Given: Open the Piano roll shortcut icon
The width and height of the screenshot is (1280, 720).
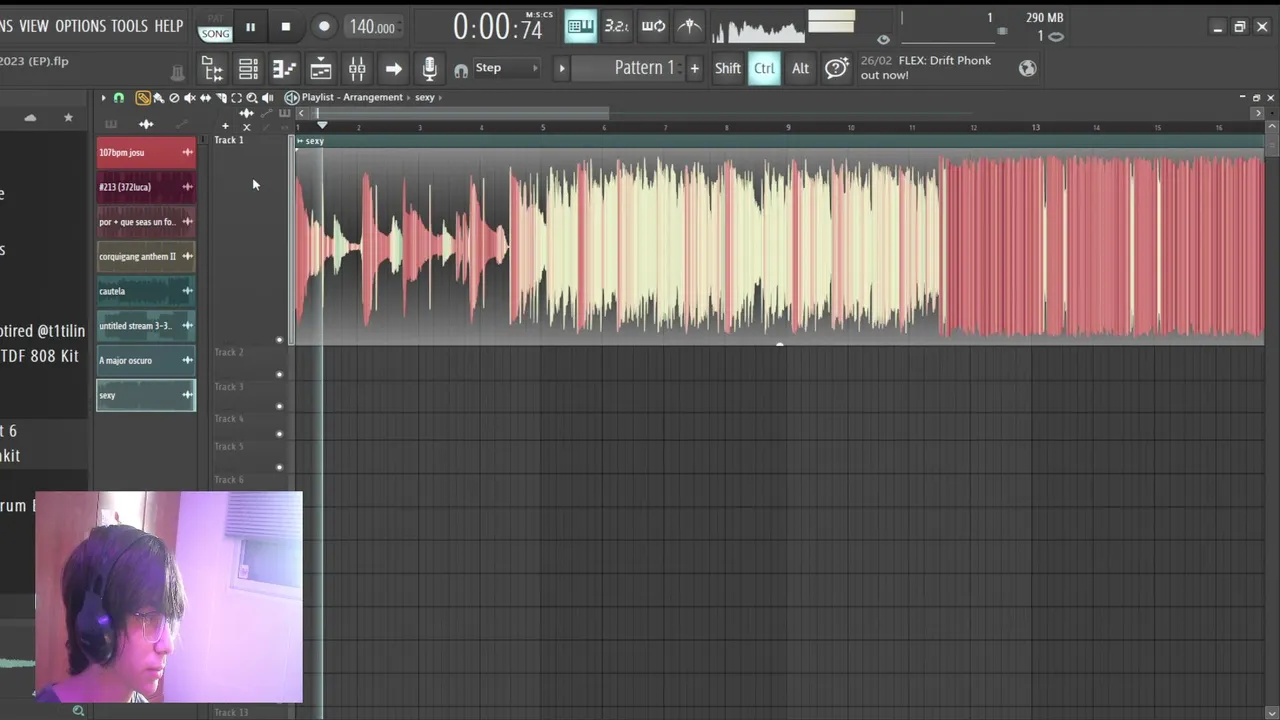Looking at the screenshot, I should click(x=284, y=69).
